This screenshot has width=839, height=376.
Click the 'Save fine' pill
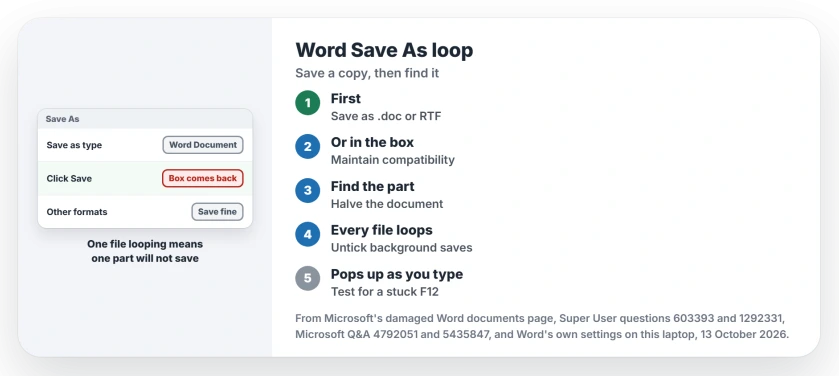(217, 212)
